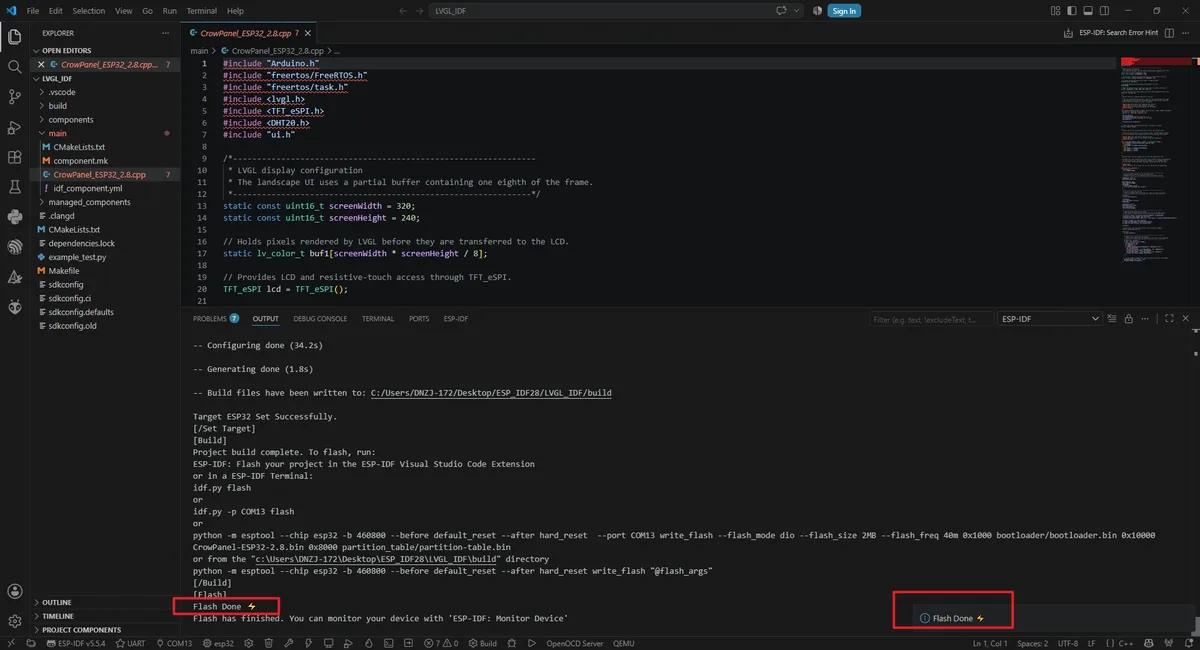Image resolution: width=1200 pixels, height=650 pixels.
Task: Open the Terminal menu
Action: (x=202, y=11)
